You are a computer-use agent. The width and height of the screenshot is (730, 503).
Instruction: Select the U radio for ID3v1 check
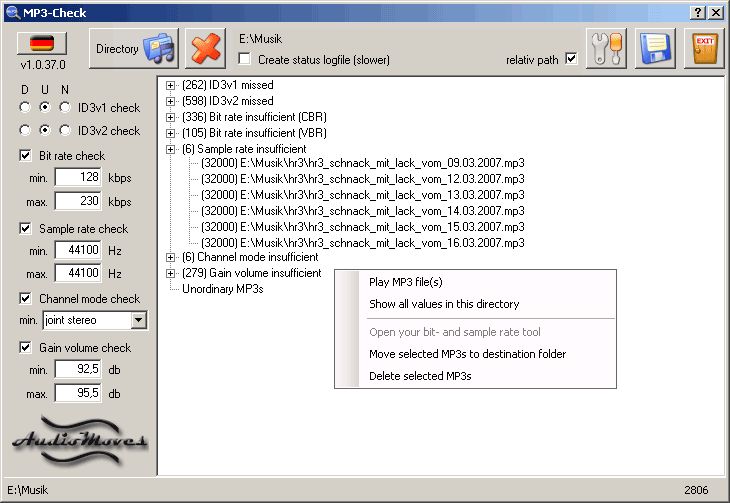pyautogui.click(x=45, y=108)
